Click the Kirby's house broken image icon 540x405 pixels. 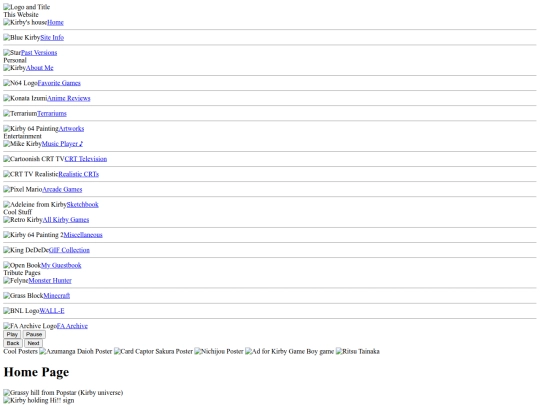click(25, 22)
